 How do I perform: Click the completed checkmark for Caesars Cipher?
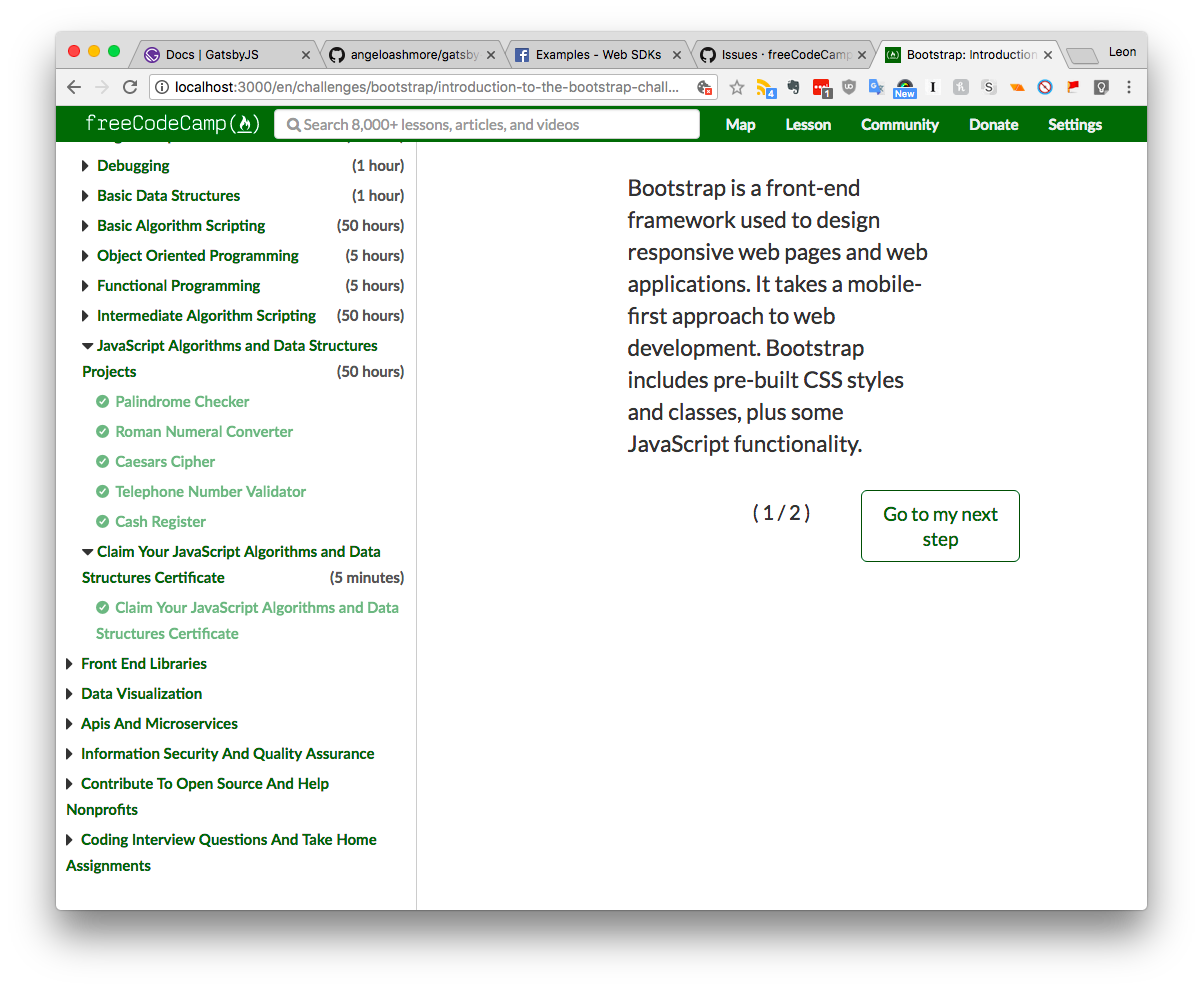pyautogui.click(x=102, y=461)
